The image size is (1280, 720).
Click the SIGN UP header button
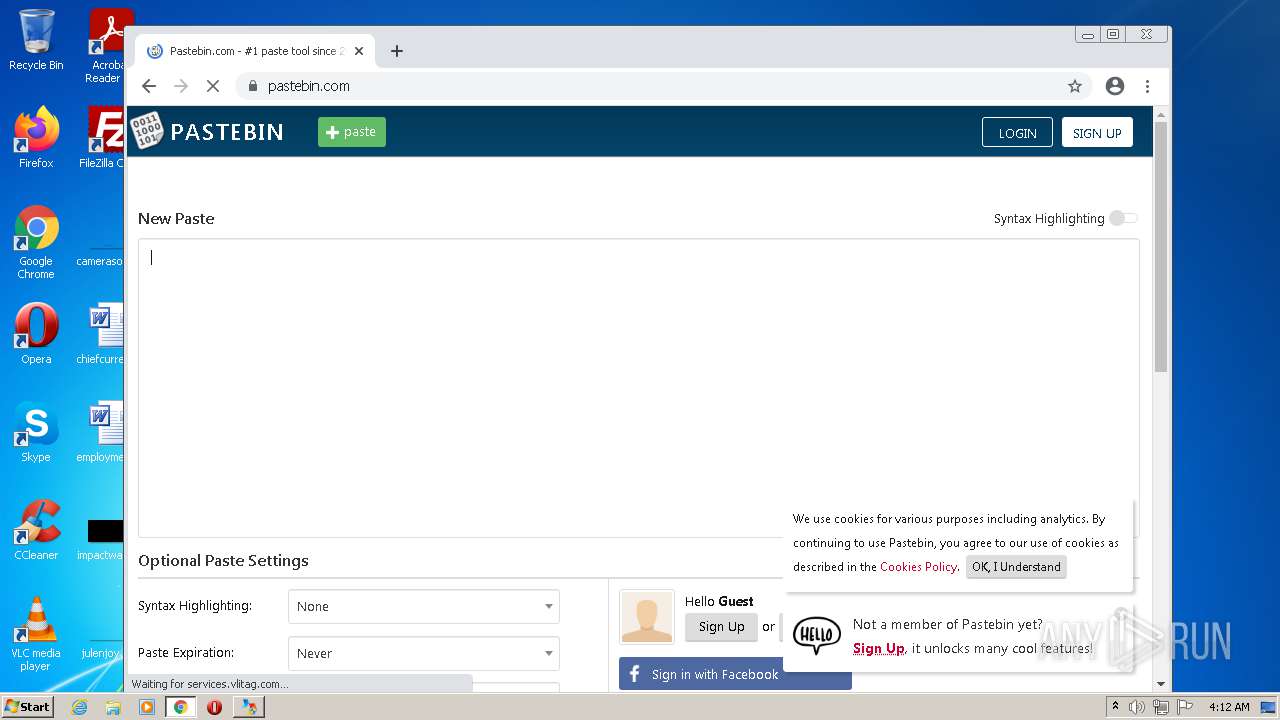[1097, 133]
